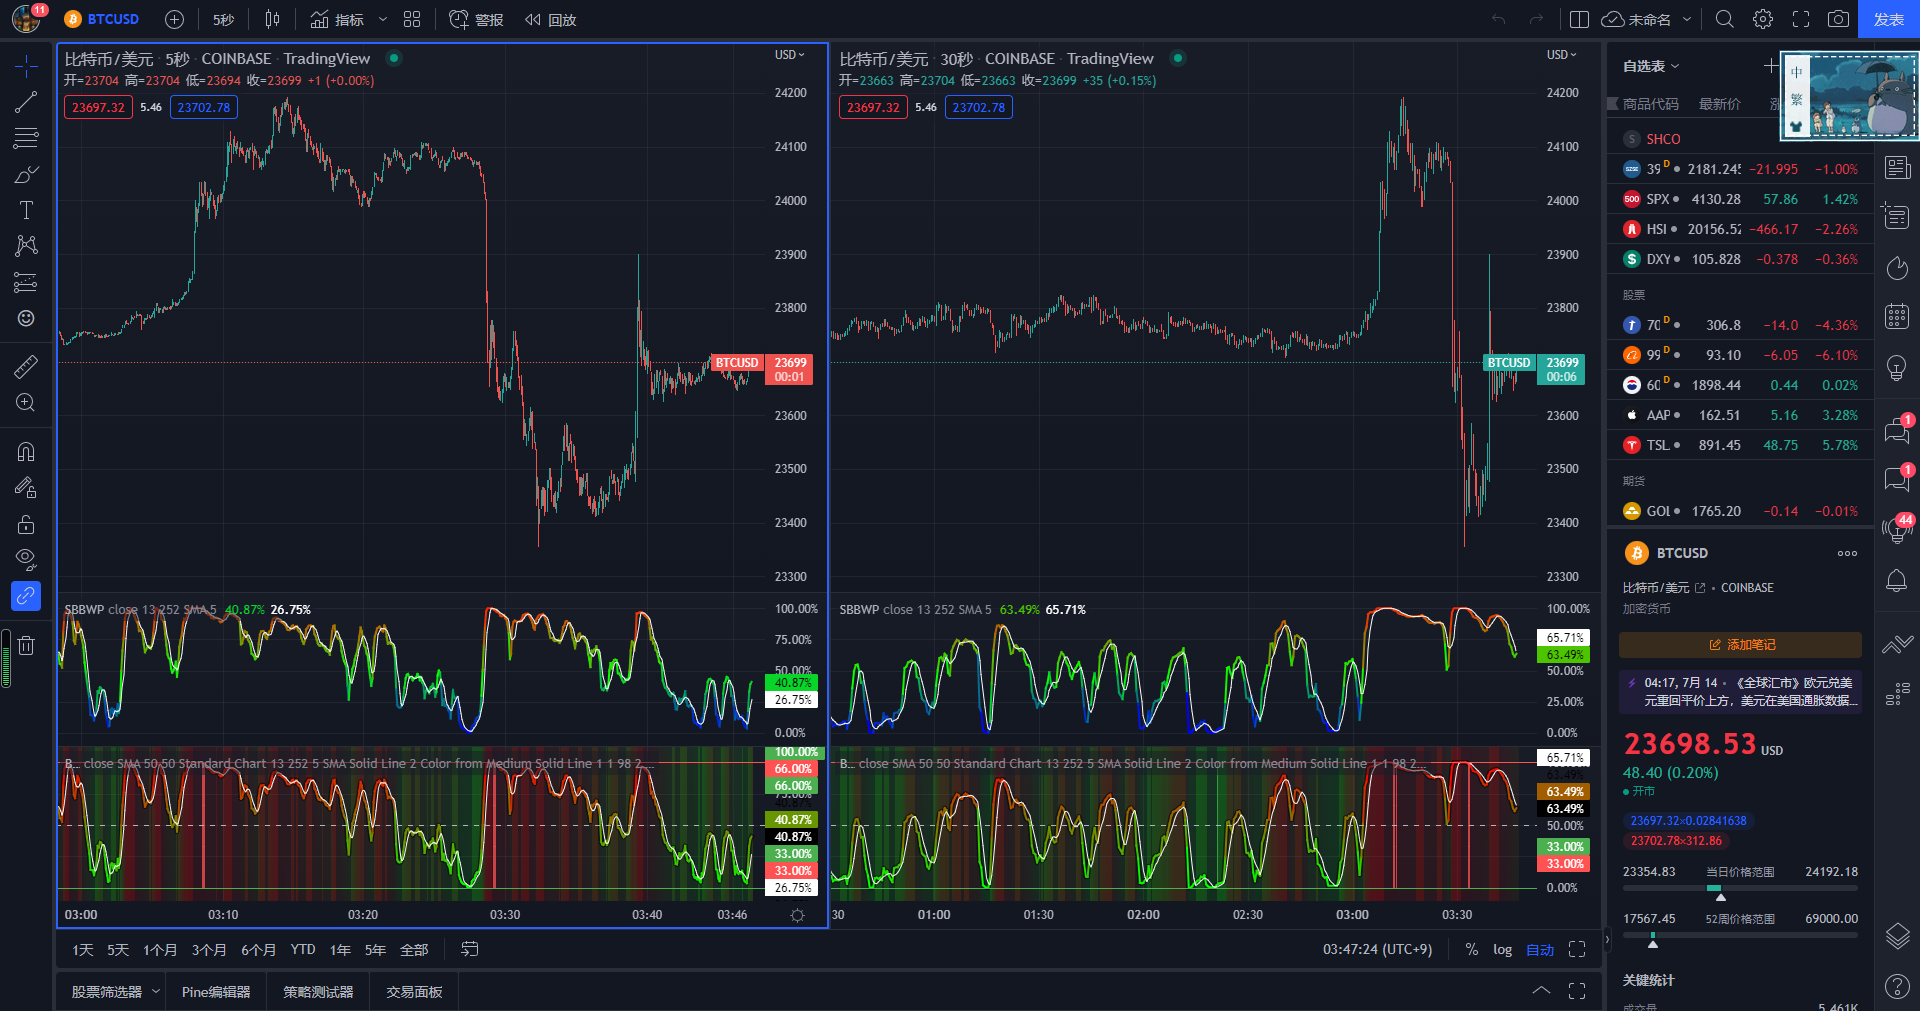Toggle lock all drawing tools
This screenshot has height=1011, width=1920.
(x=26, y=524)
